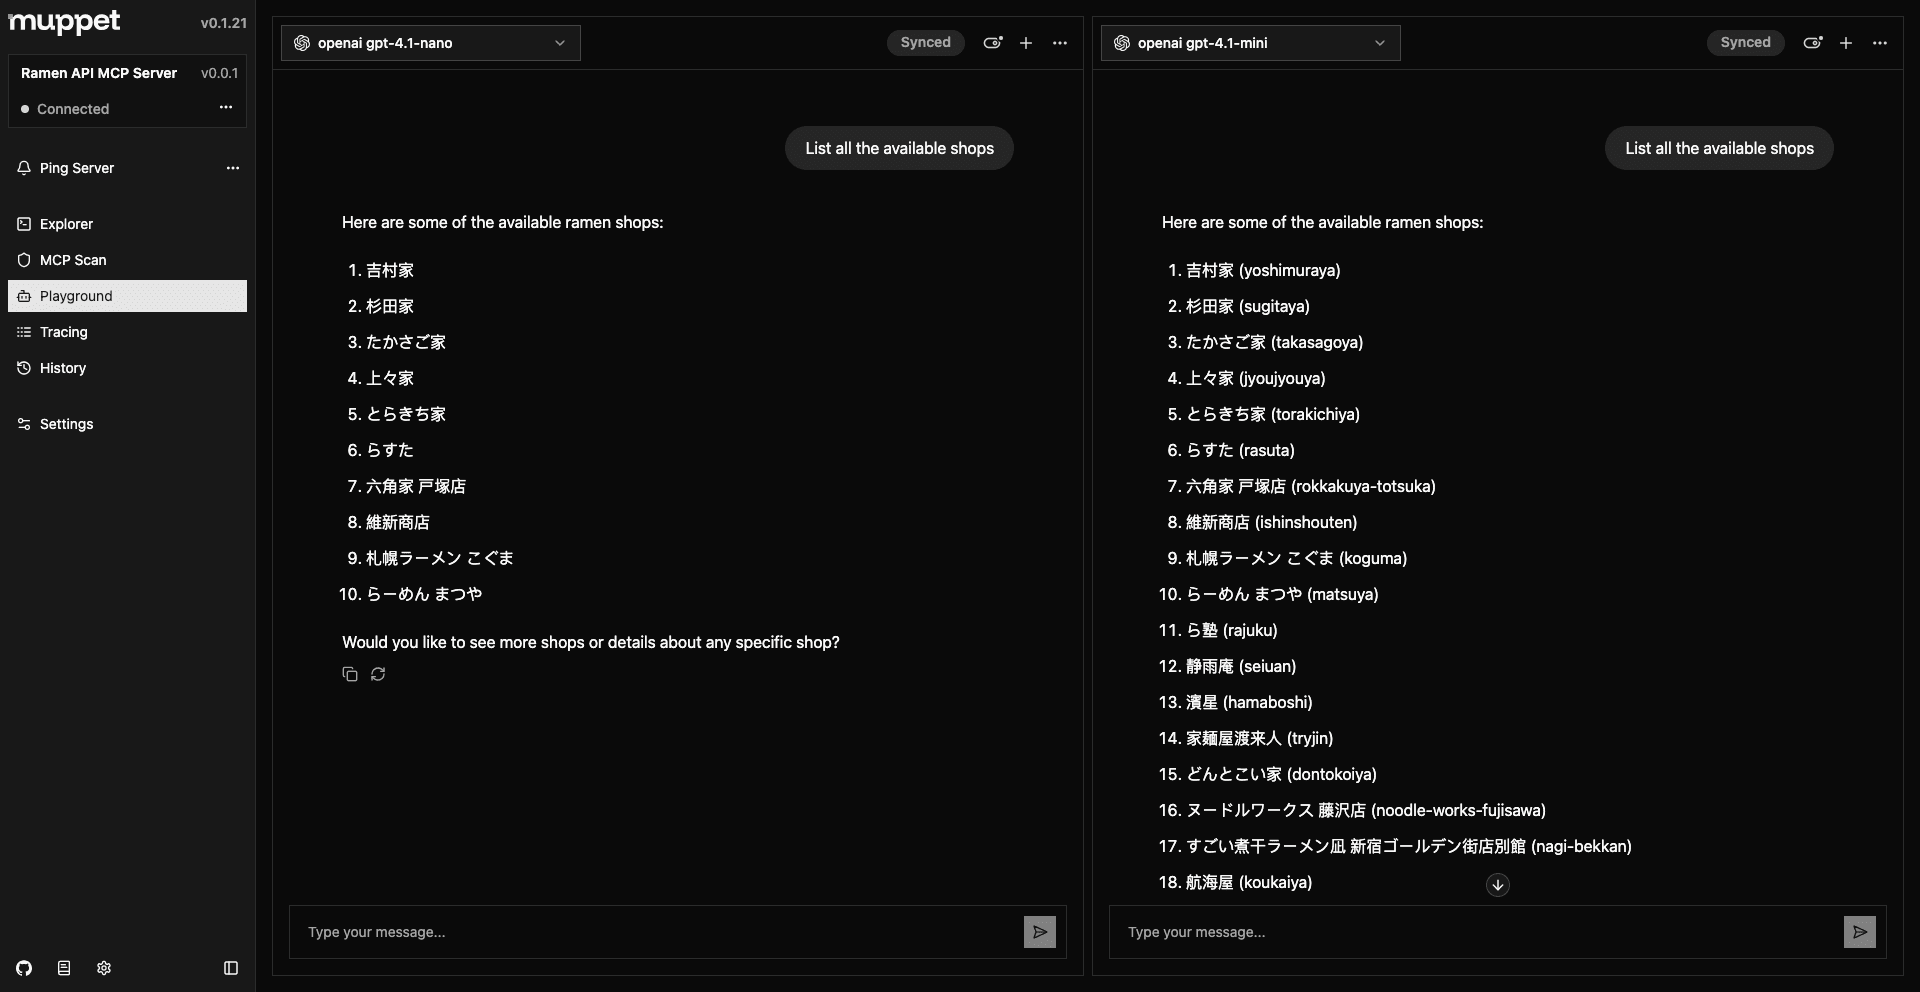Open the GitHub repository link icon

point(23,968)
